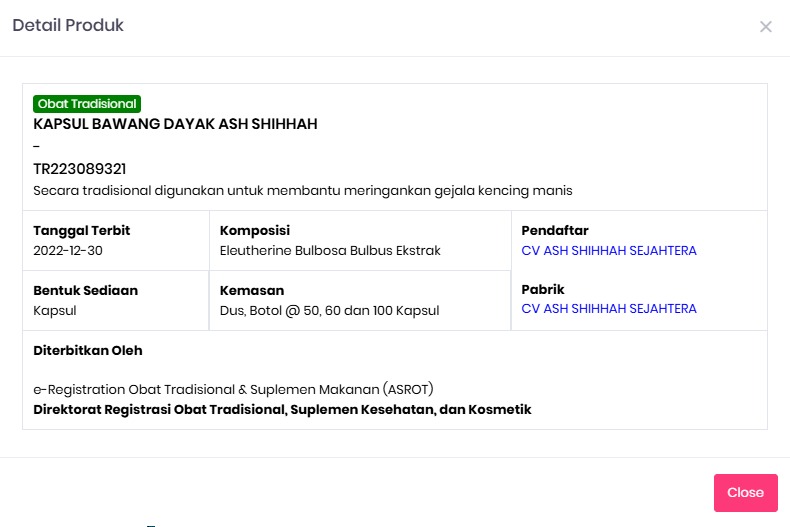The height and width of the screenshot is (527, 790).
Task: Click the Detail Produk dialog title
Action: pos(68,26)
